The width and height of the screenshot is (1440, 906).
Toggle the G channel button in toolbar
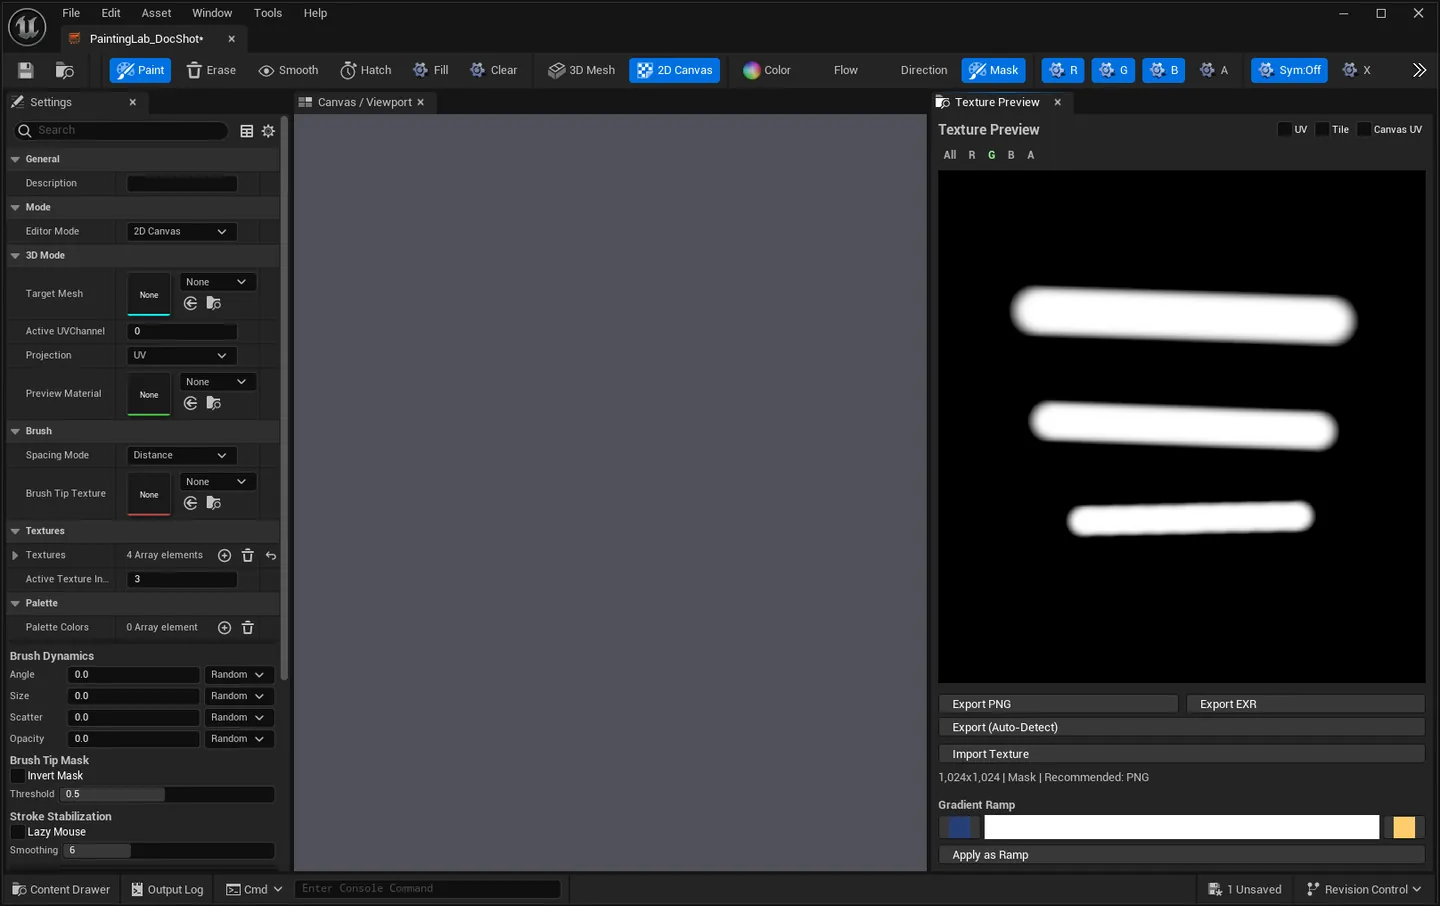point(1113,70)
